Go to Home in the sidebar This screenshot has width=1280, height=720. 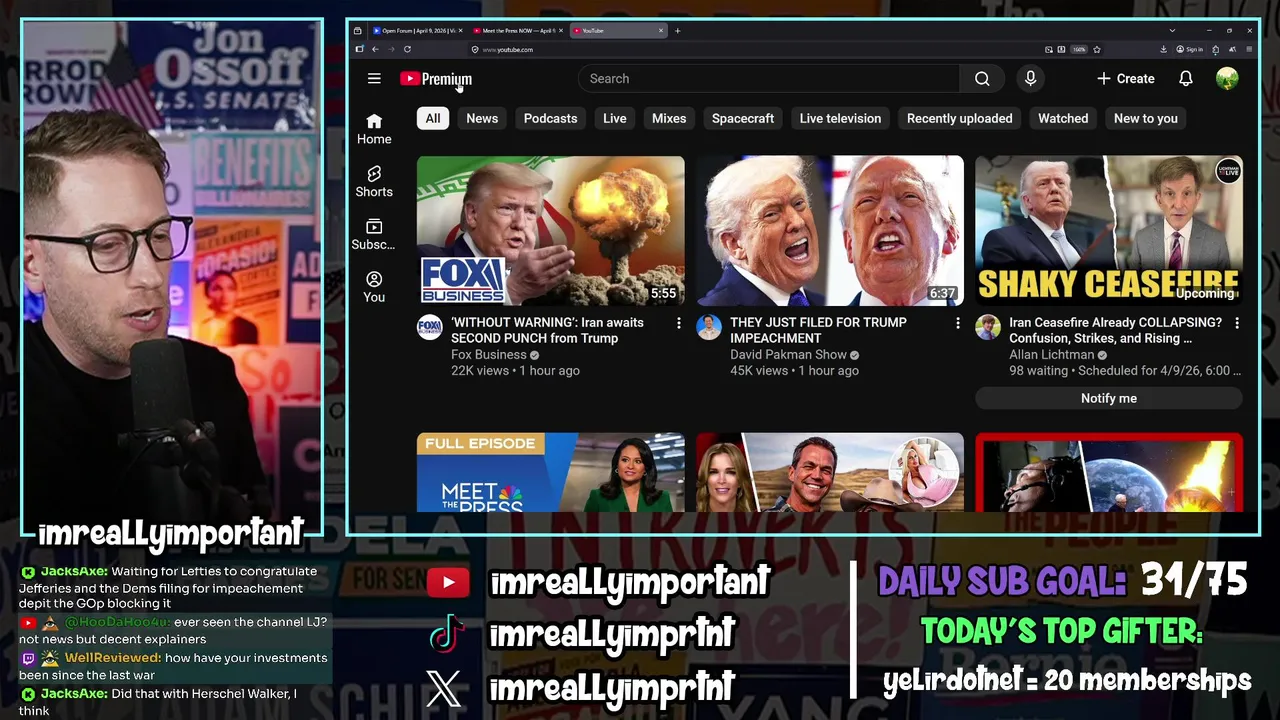374,129
